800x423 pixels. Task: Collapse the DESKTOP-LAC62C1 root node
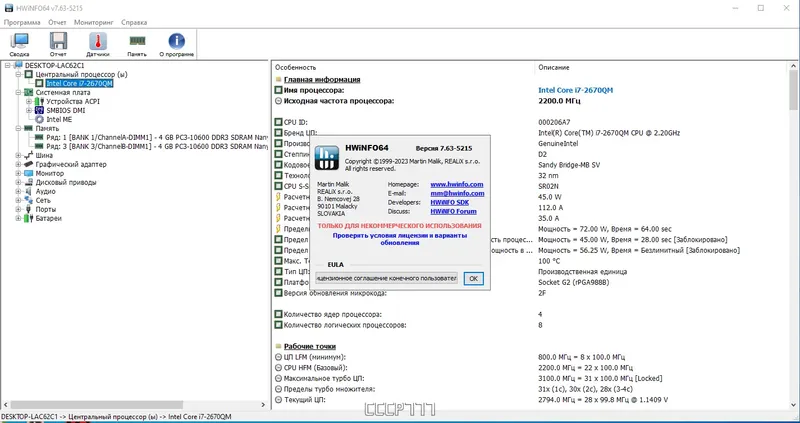click(x=8, y=65)
